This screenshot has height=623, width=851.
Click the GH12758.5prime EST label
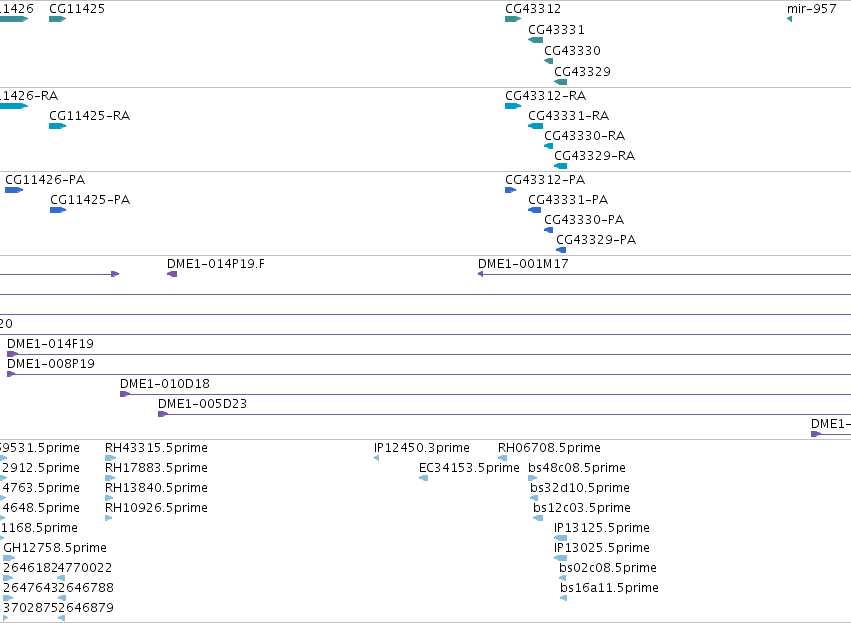(x=55, y=548)
